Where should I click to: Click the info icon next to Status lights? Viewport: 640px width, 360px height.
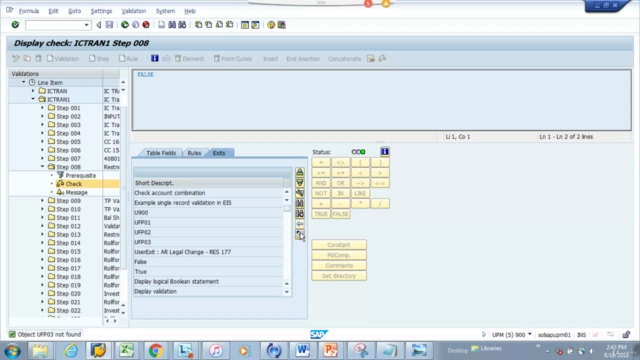(384, 152)
